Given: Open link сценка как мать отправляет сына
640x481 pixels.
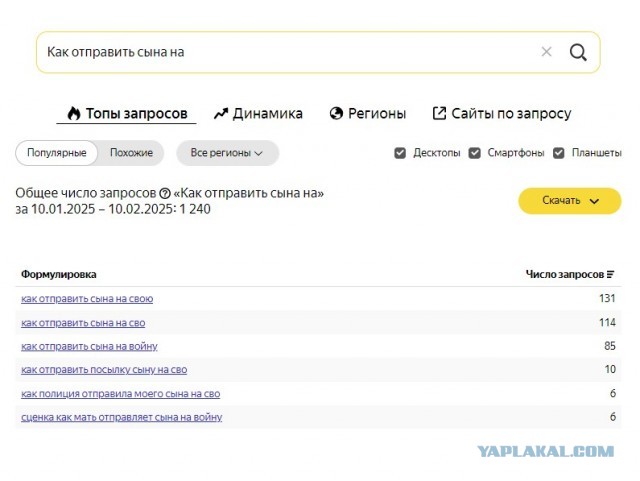Looking at the screenshot, I should point(122,417).
